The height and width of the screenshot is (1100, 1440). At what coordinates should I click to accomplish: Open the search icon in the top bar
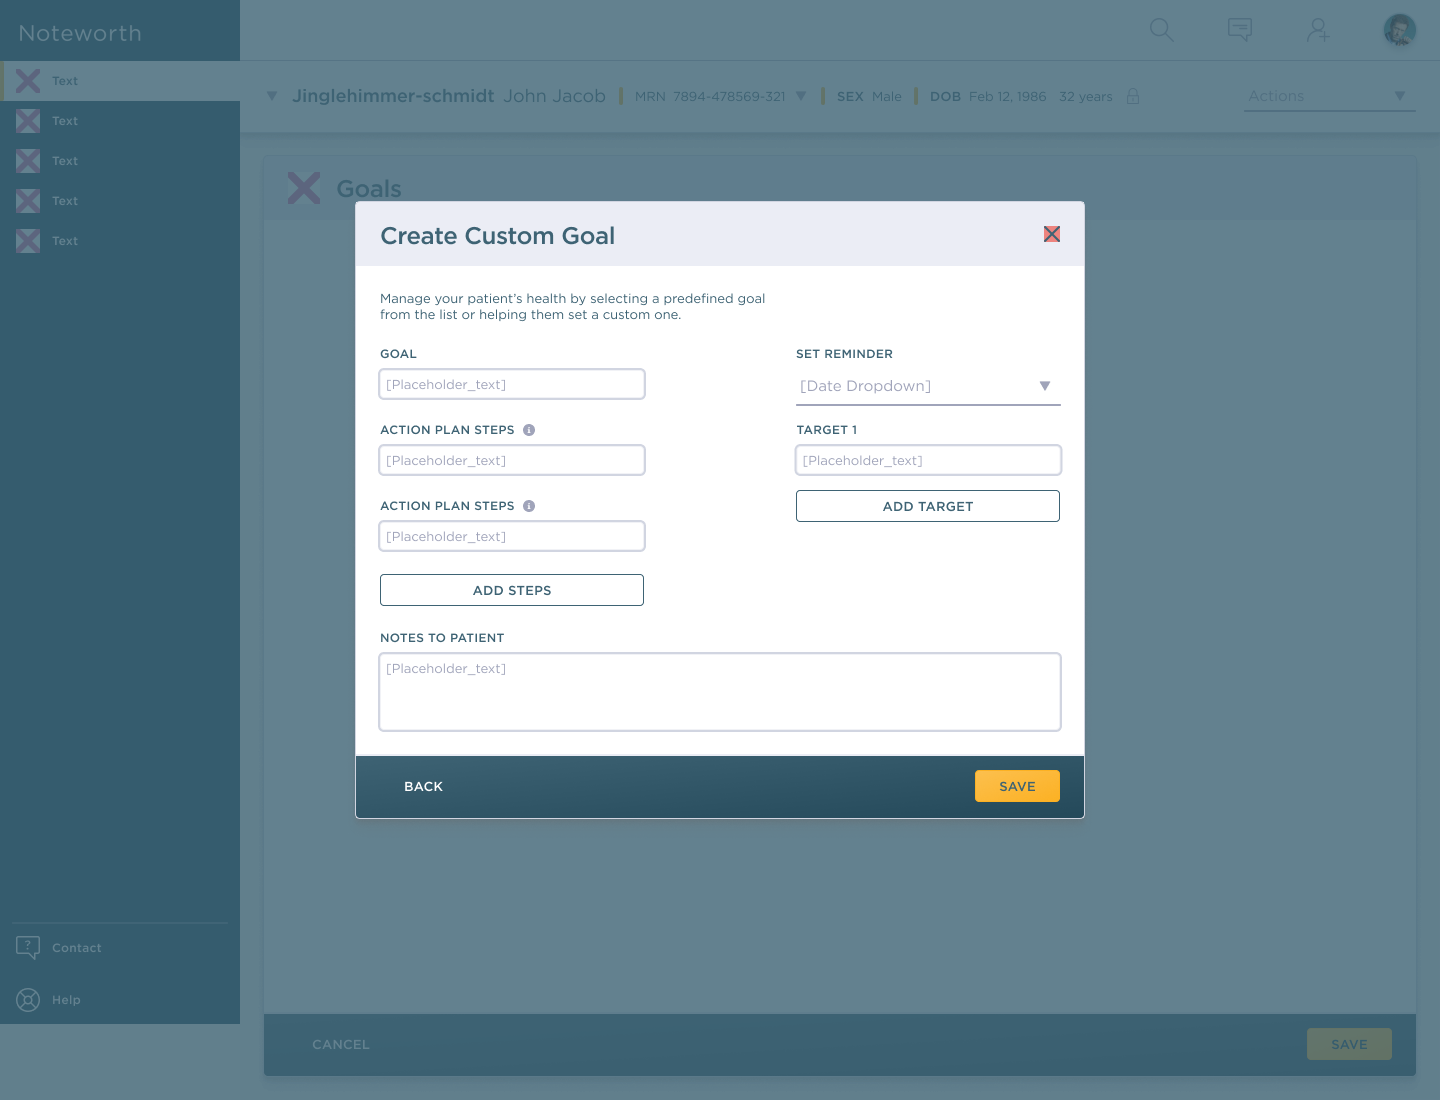pos(1162,30)
